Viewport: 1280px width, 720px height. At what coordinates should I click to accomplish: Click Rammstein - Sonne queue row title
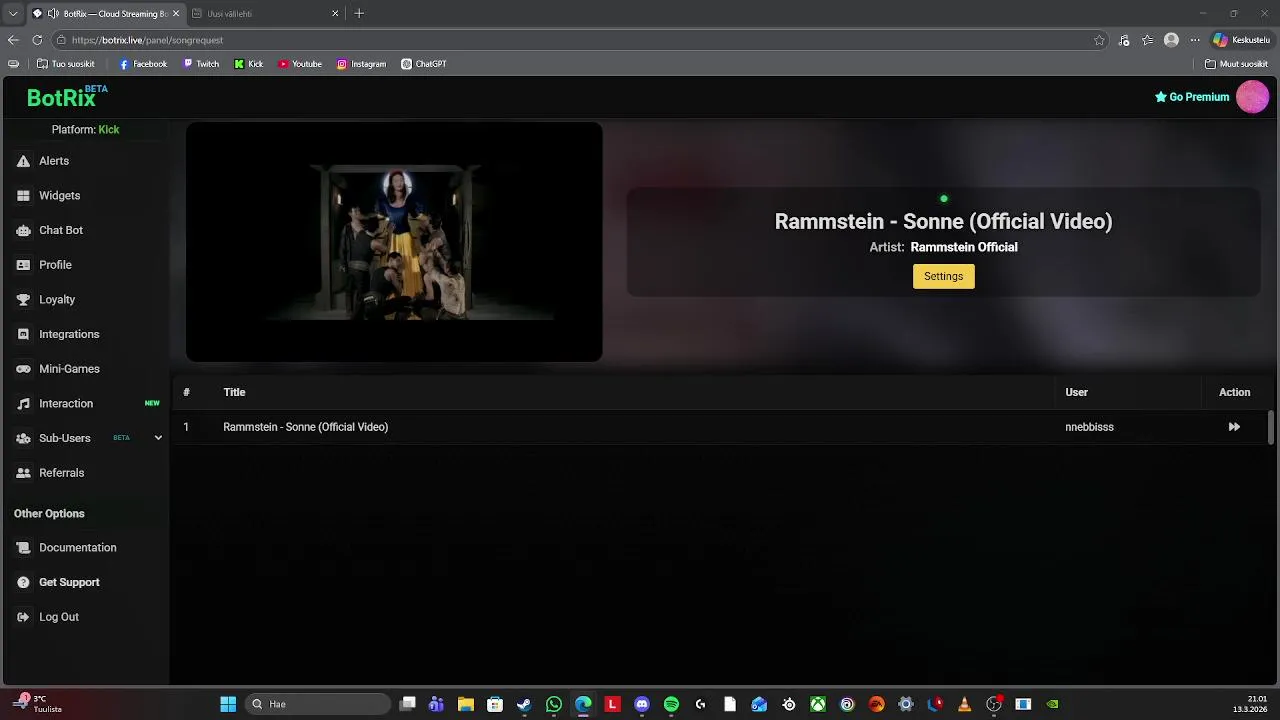point(305,427)
